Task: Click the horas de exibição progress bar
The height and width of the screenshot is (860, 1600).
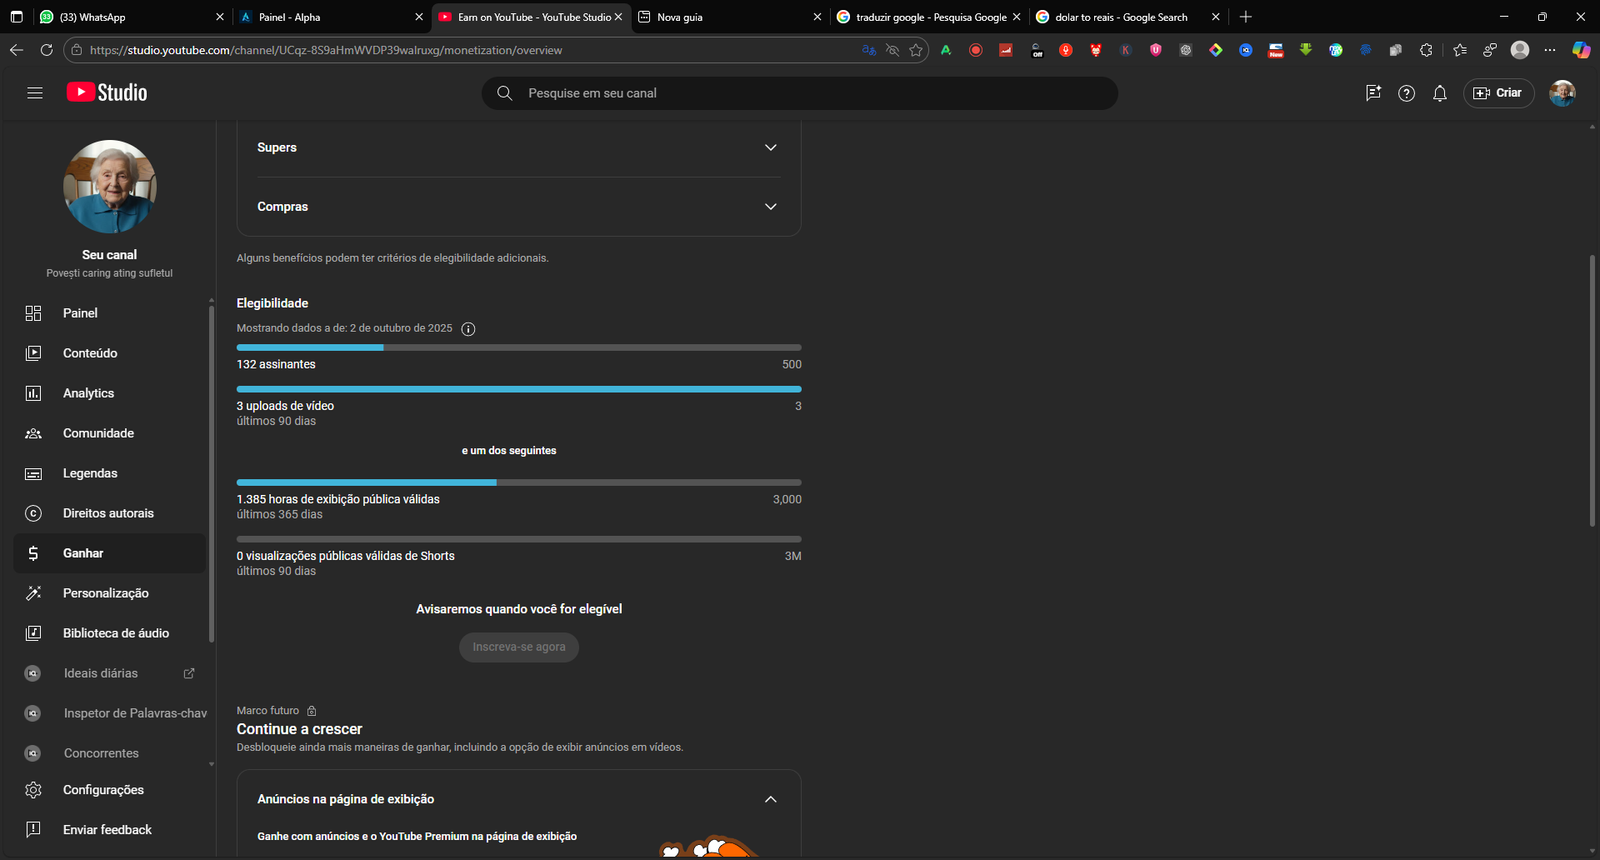Action: 519,483
